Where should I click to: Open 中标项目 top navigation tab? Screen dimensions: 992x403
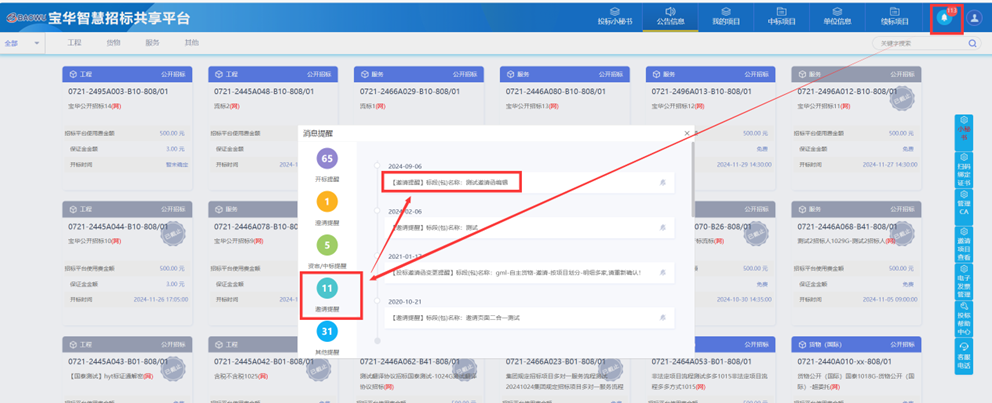coord(782,17)
